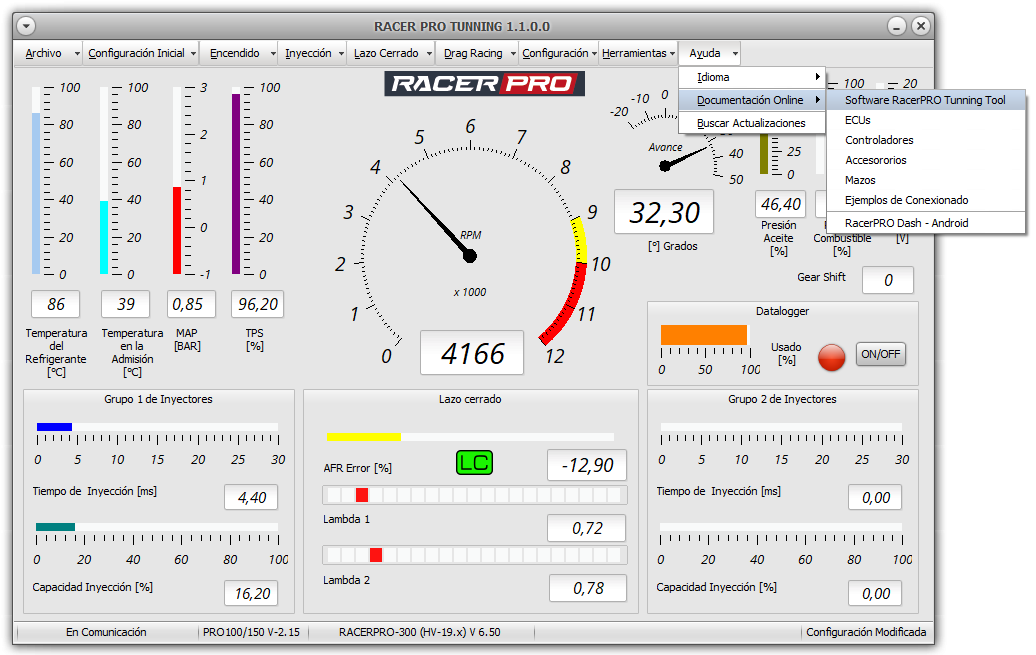Click the TPS value 96,20

258,304
